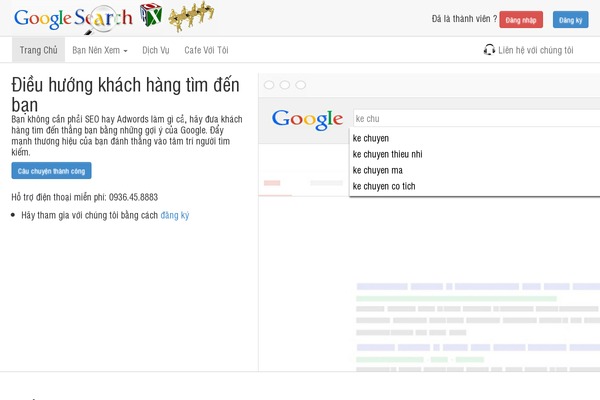600x400 pixels.
Task: Expand the Bạn Nên Xem dropdown menu
Action: click(100, 49)
